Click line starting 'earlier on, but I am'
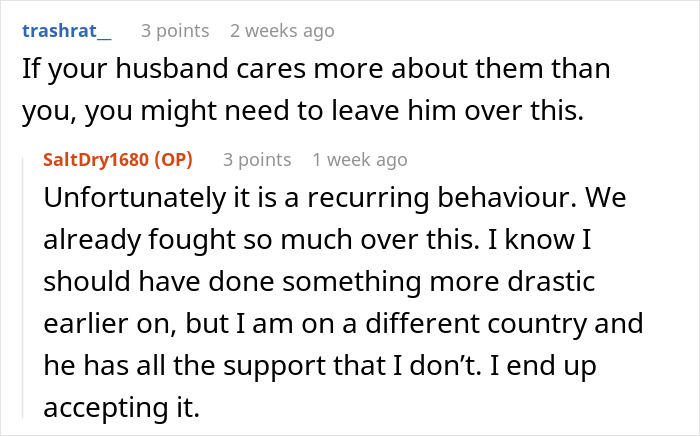This screenshot has height=436, width=700. [343, 324]
